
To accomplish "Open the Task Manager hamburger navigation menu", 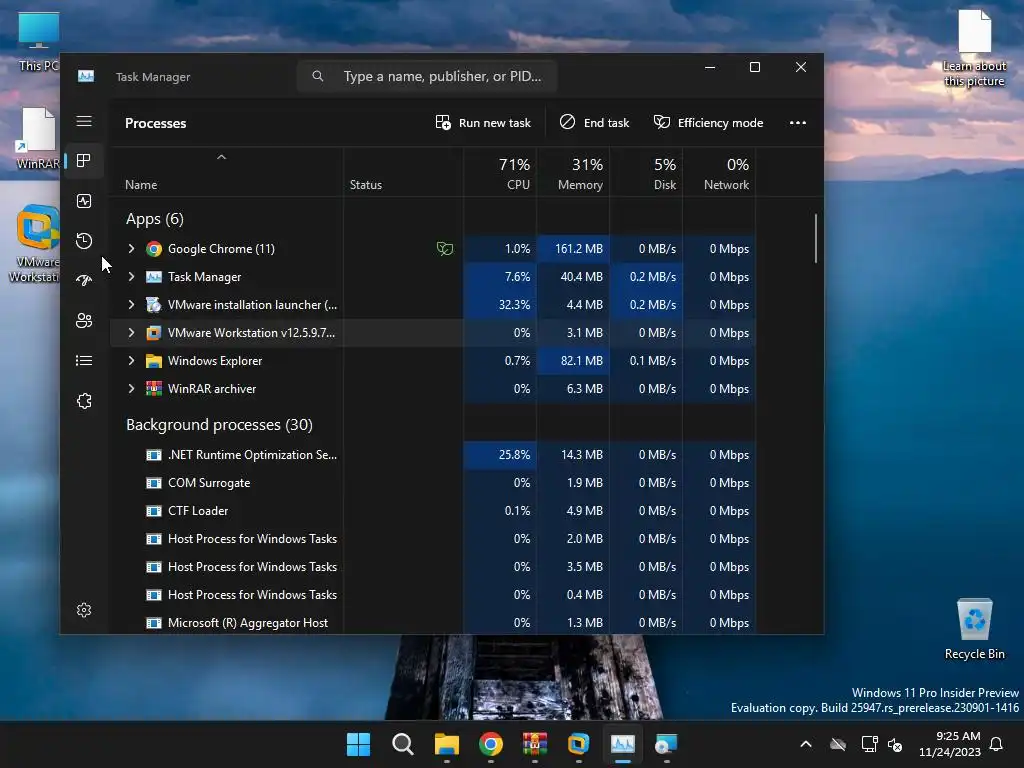I will point(84,121).
